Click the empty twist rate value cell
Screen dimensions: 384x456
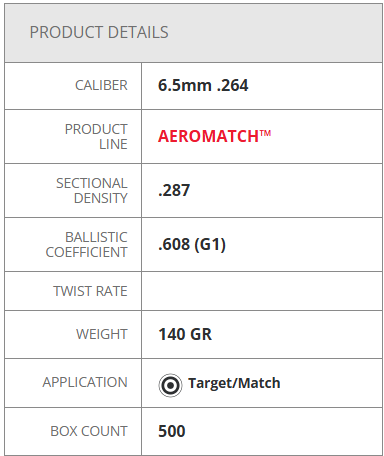(262, 291)
